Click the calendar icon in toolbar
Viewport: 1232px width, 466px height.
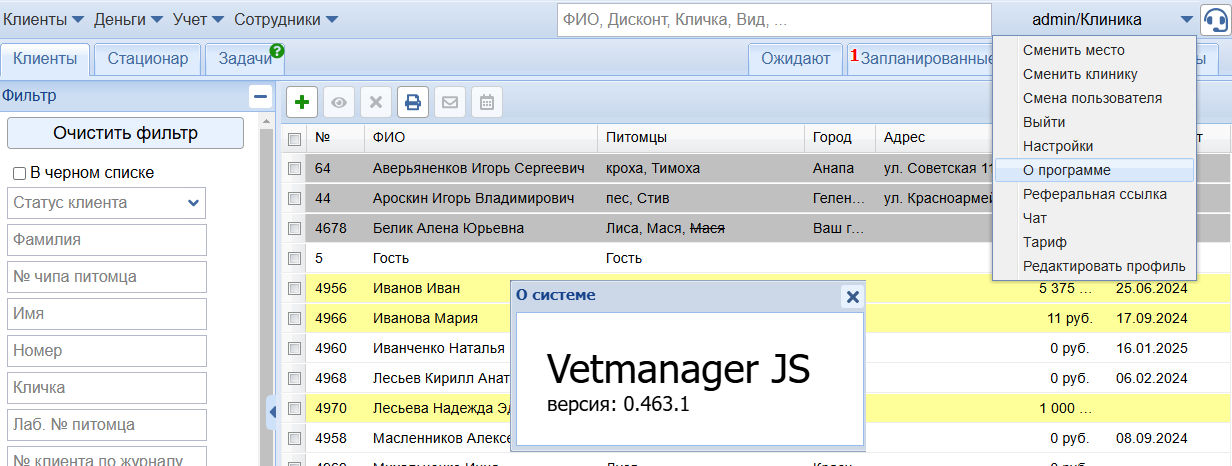click(x=487, y=102)
